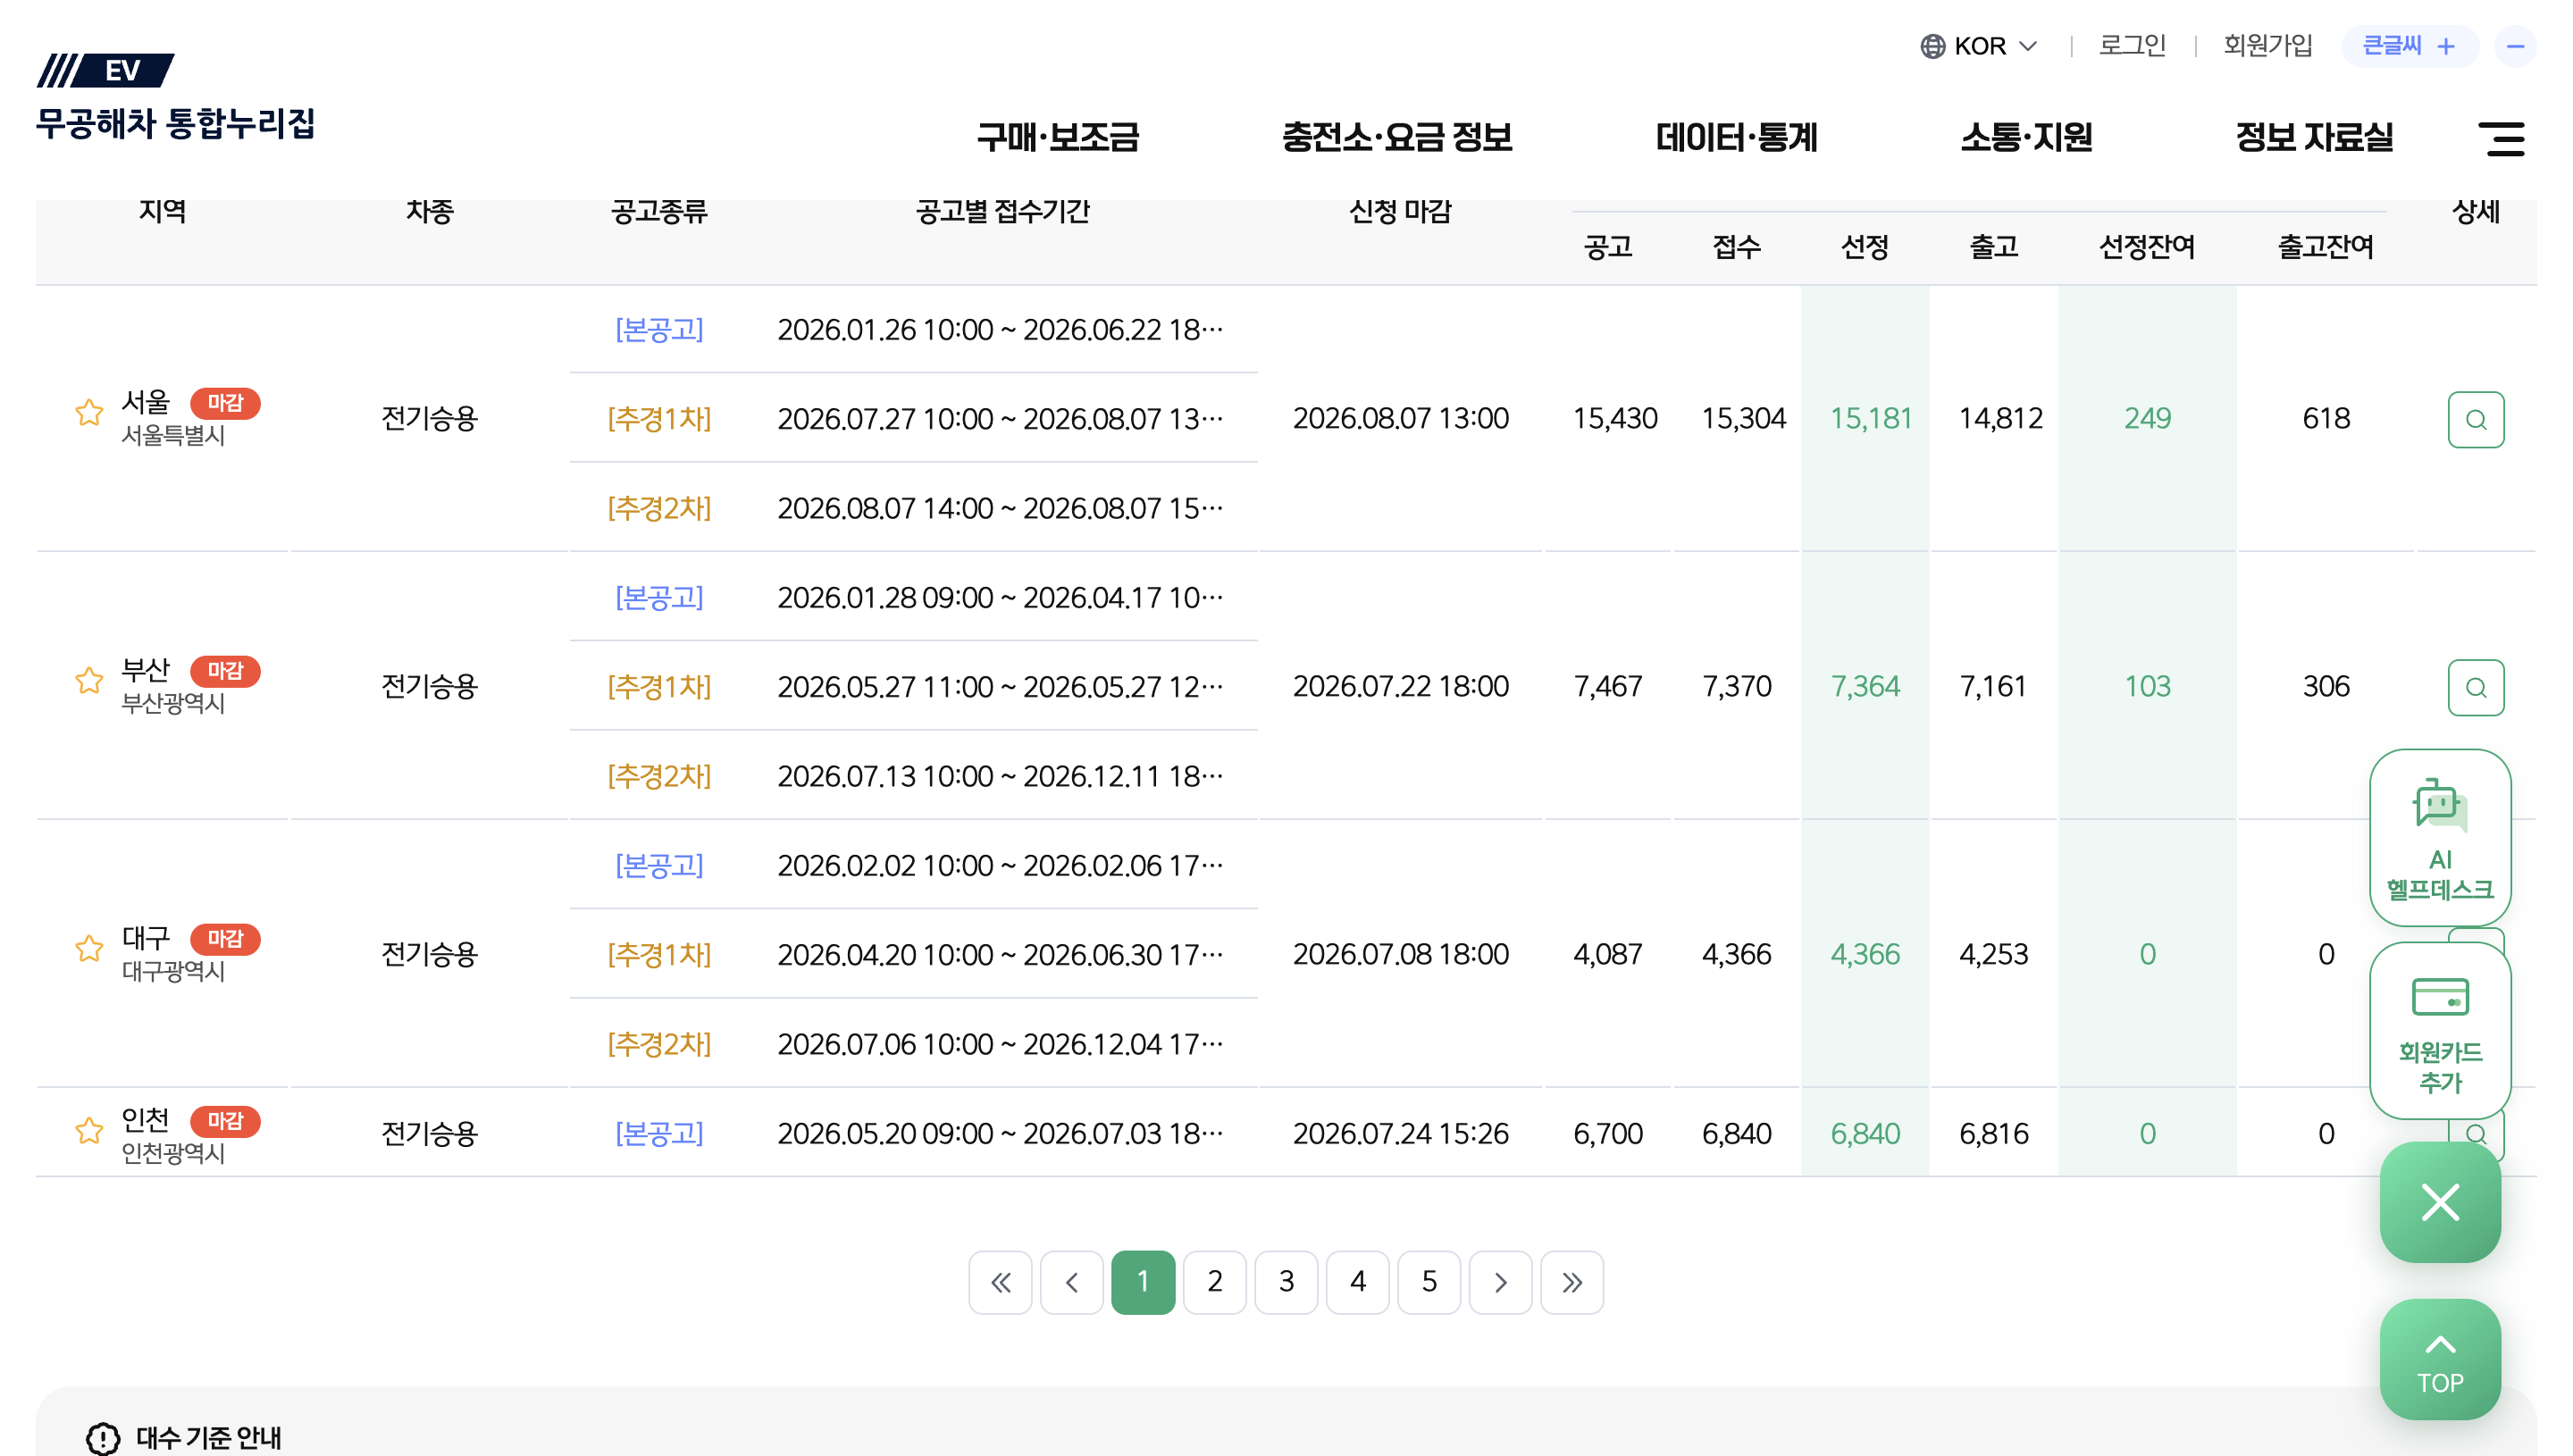Open the KOR language dropdown
The image size is (2573, 1456).
click(1977, 46)
